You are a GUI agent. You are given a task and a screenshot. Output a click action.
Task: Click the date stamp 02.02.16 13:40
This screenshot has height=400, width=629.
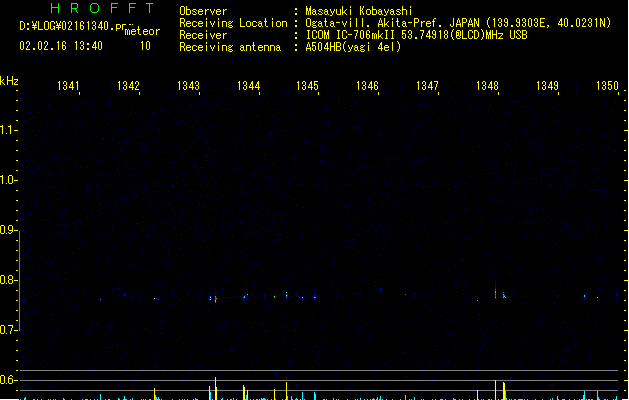tap(61, 46)
